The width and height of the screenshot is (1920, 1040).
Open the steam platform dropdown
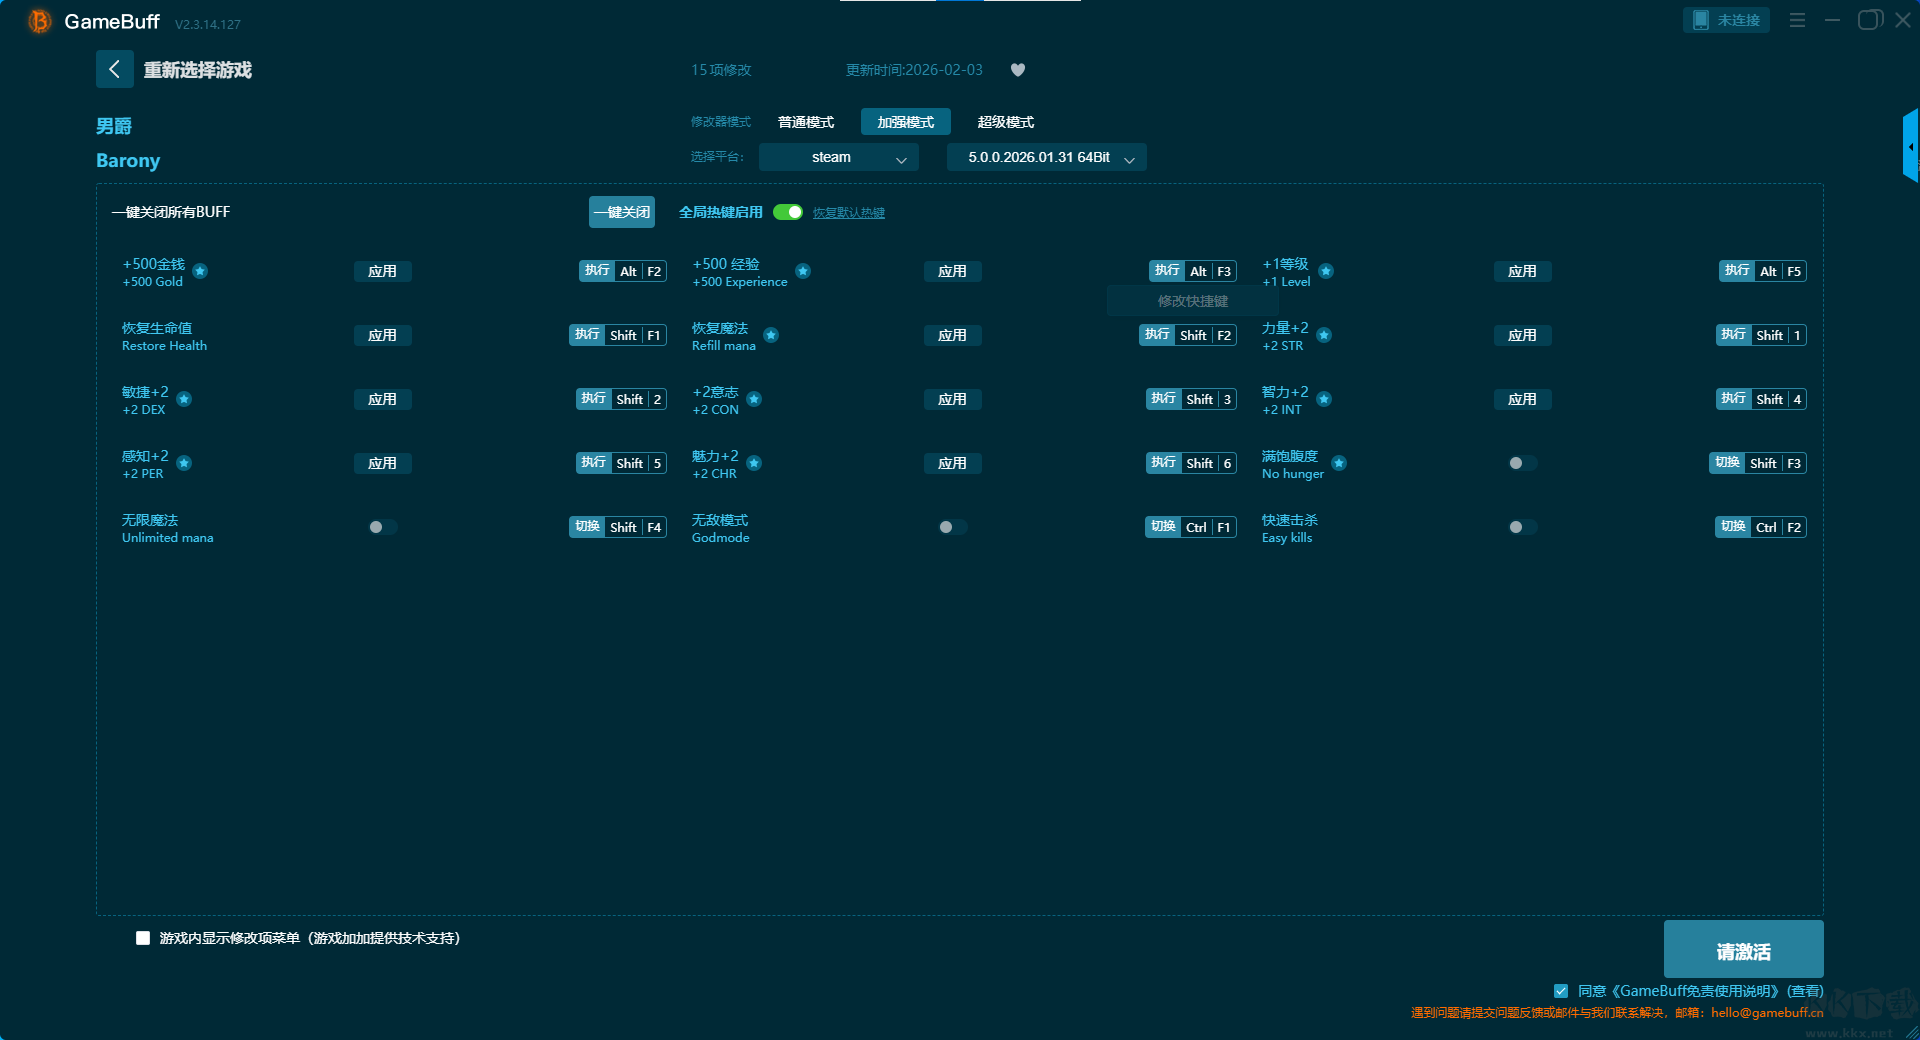pyautogui.click(x=838, y=158)
